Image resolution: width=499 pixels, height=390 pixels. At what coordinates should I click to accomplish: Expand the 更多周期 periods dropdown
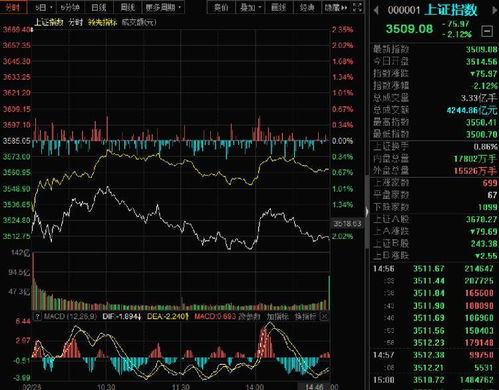163,7
